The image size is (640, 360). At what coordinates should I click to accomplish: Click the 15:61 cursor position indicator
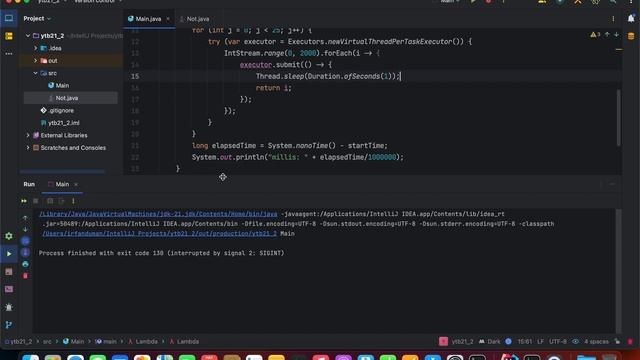(x=524, y=342)
